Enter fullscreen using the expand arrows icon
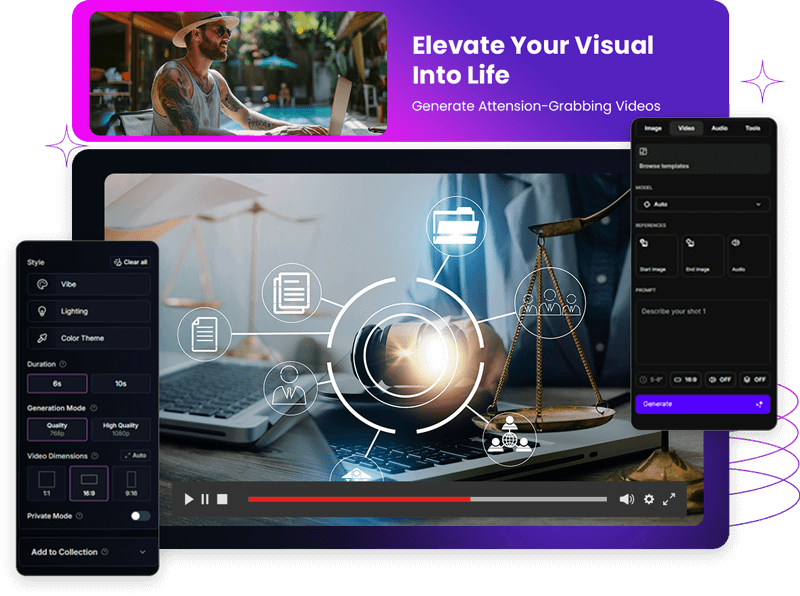 click(x=669, y=499)
